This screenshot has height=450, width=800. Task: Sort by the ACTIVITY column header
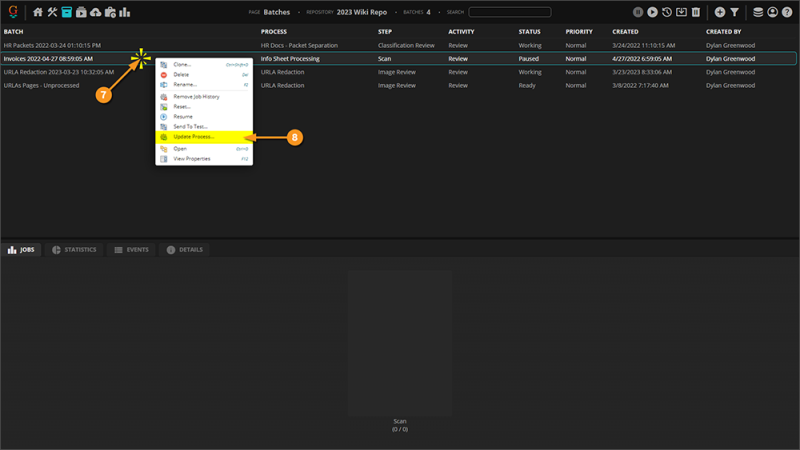click(x=461, y=32)
